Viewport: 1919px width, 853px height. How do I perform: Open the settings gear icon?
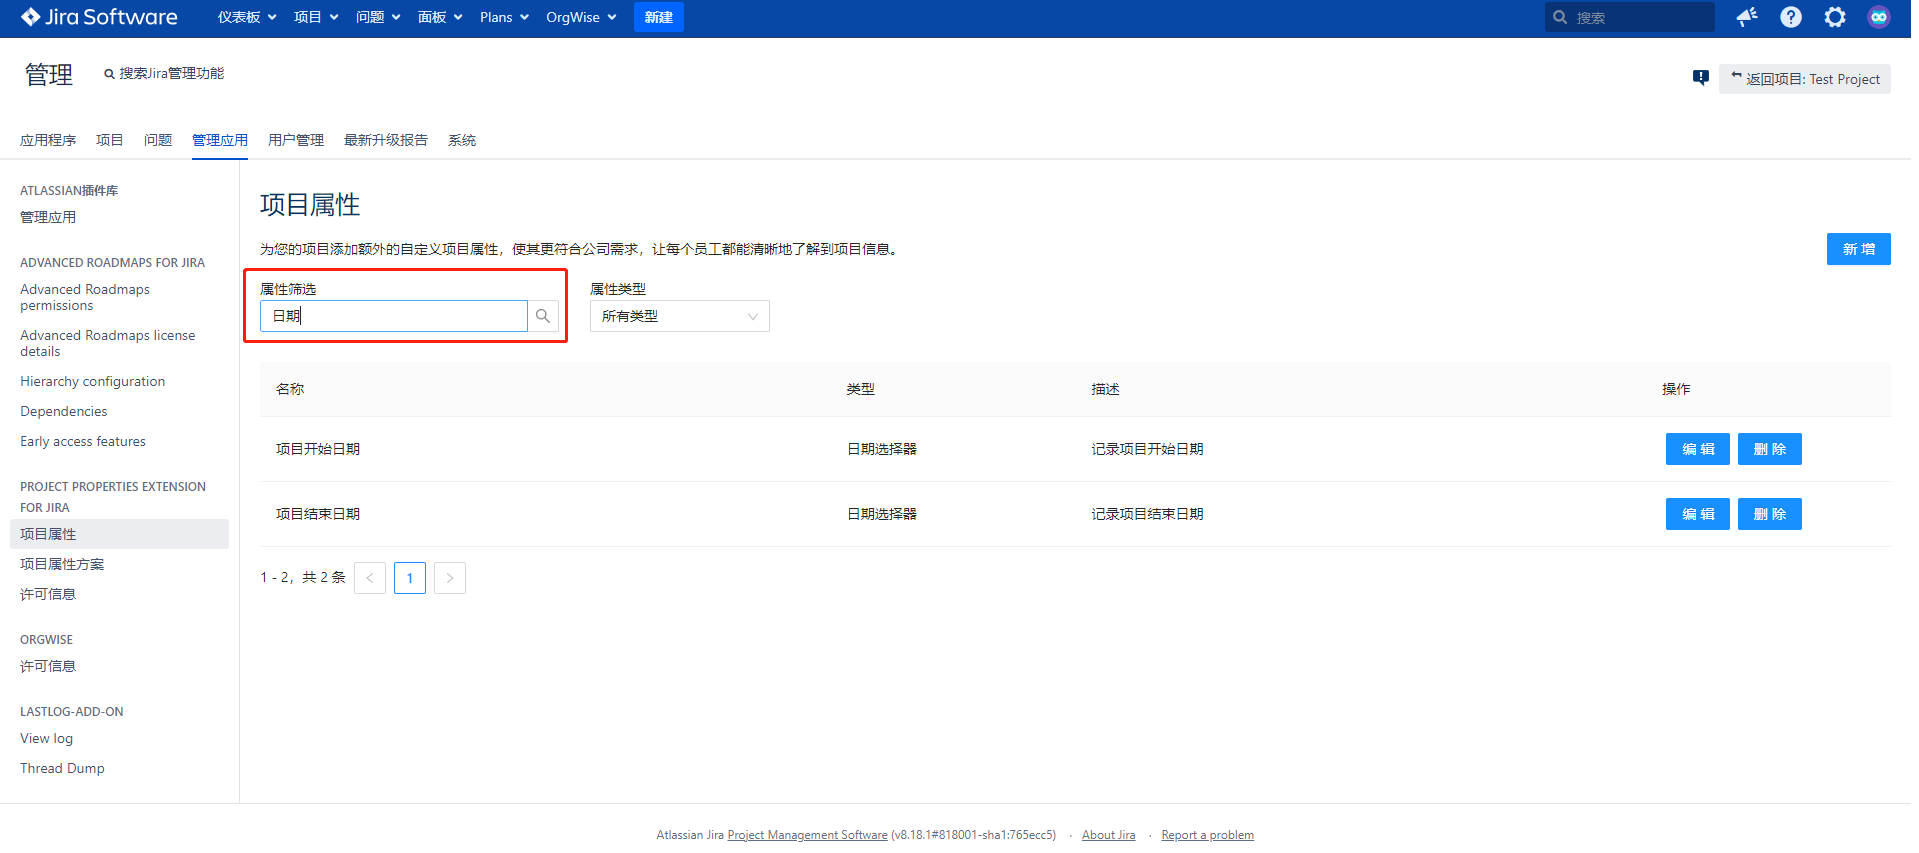pos(1835,17)
